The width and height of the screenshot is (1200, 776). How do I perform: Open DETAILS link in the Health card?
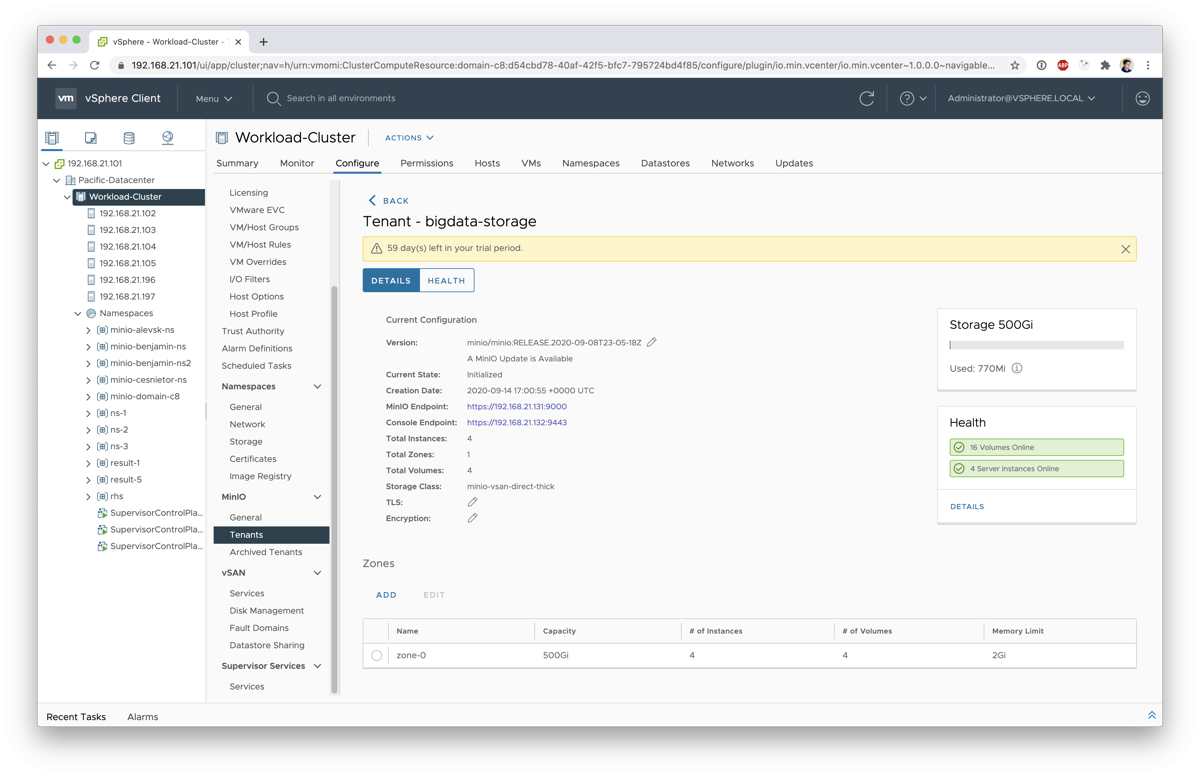point(967,507)
